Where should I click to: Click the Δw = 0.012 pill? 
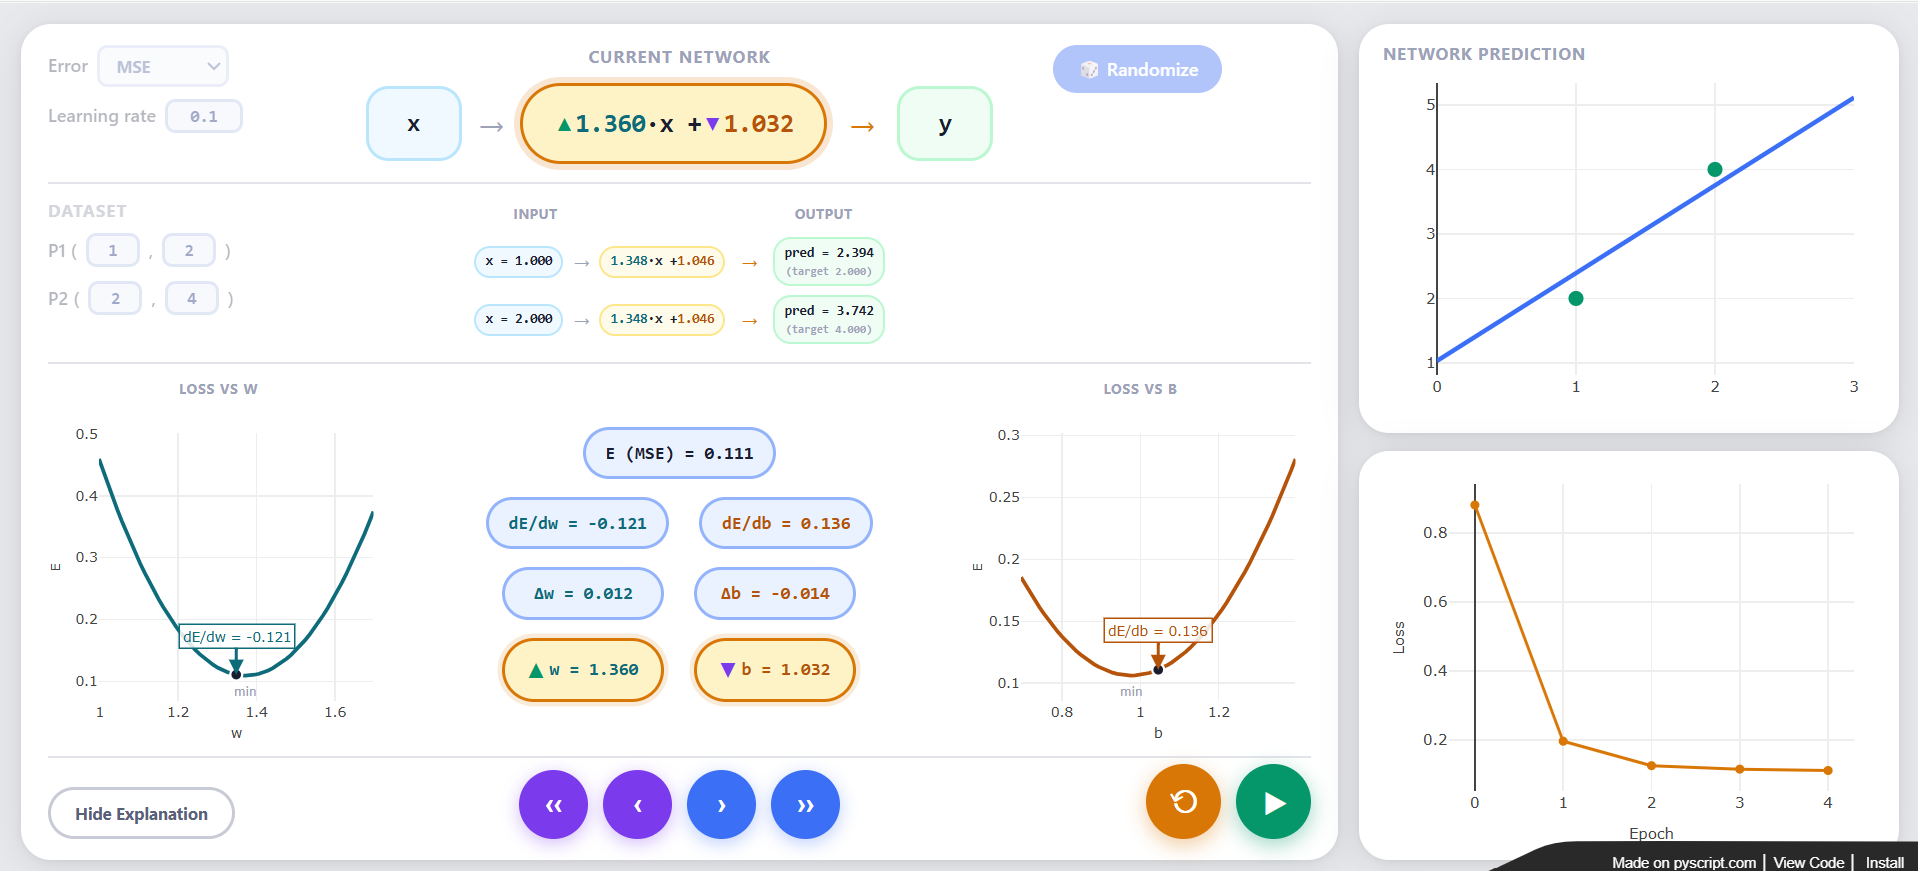coord(583,593)
